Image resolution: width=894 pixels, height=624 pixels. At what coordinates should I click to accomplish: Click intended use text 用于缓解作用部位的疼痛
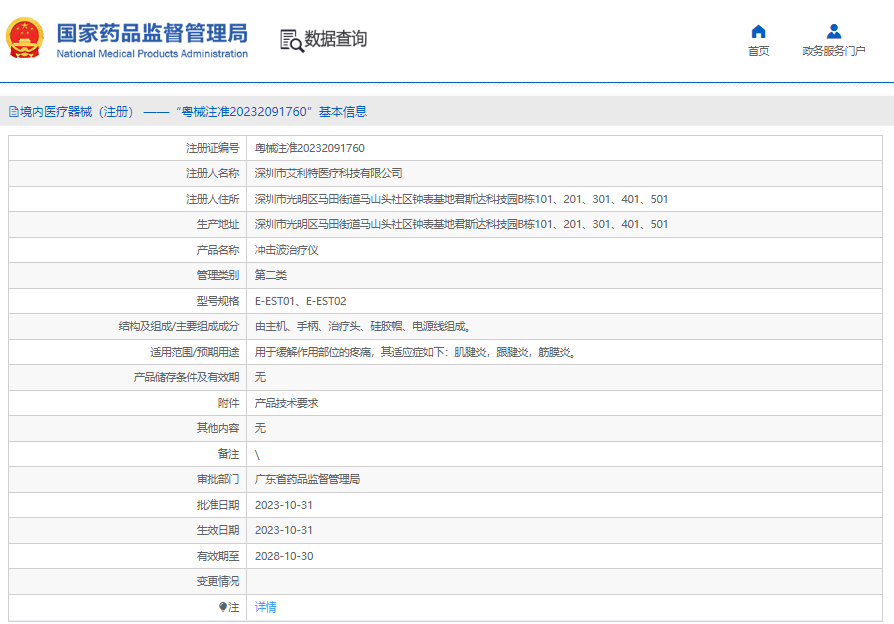click(x=312, y=352)
